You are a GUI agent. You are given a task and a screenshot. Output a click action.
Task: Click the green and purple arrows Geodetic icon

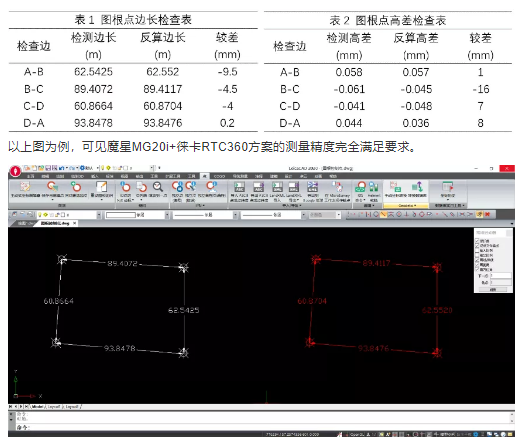tap(418, 186)
